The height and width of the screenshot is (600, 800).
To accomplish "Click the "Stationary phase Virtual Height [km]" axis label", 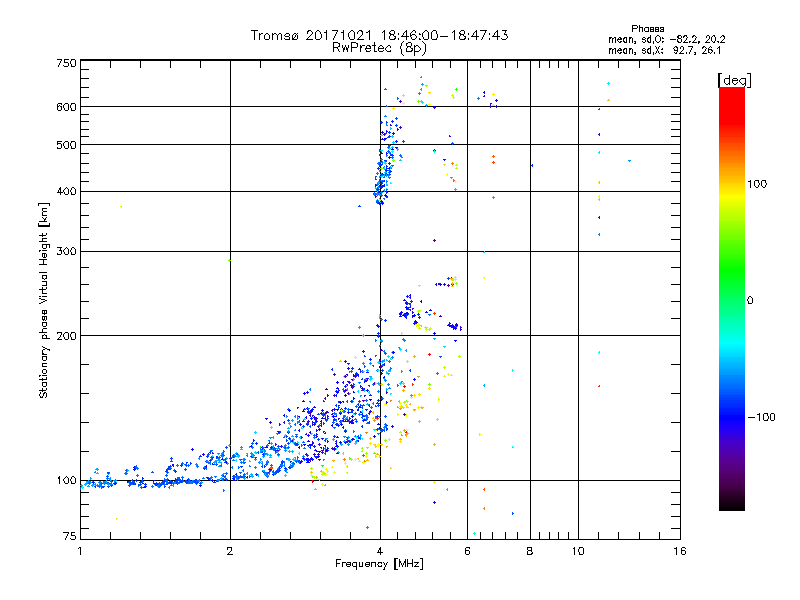I will coord(44,301).
